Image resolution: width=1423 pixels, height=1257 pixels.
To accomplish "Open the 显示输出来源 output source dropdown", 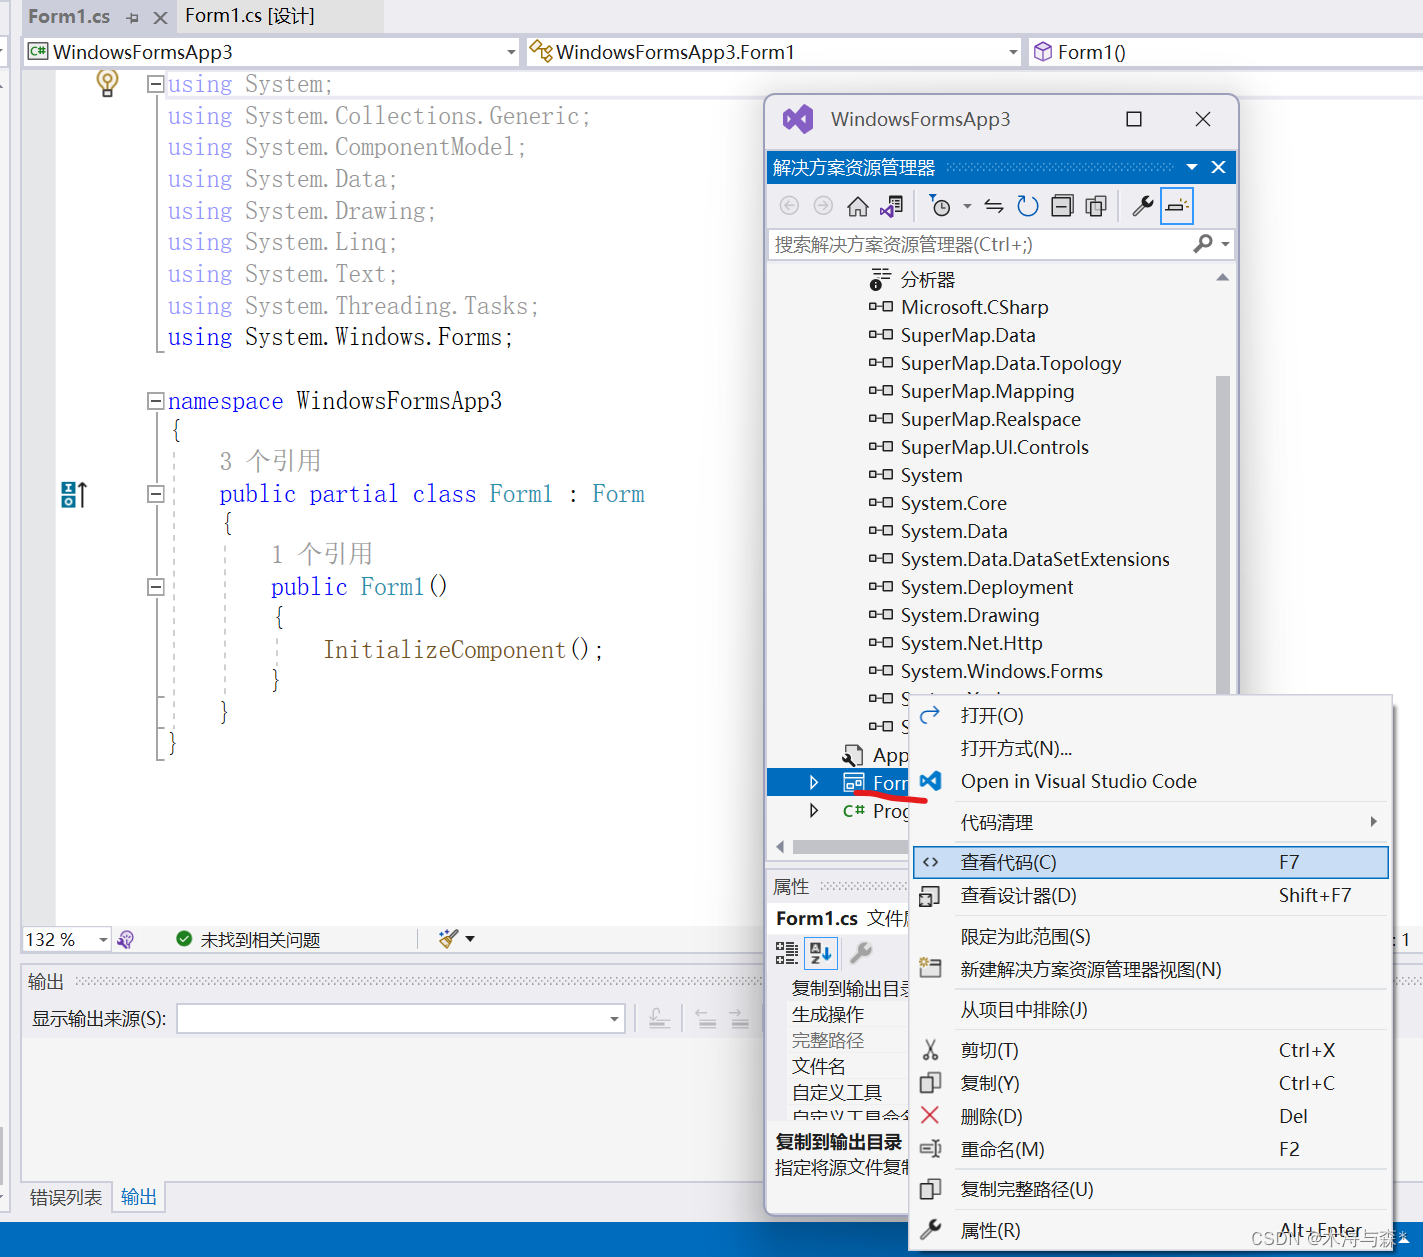I will point(613,1018).
